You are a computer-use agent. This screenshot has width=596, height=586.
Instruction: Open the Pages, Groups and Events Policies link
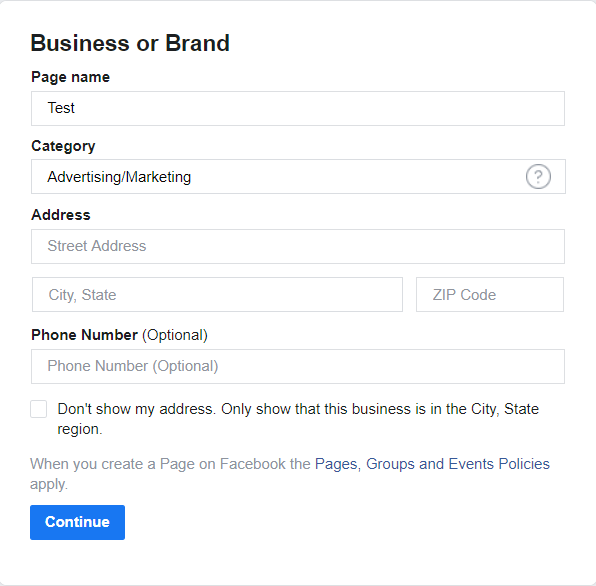(x=432, y=464)
